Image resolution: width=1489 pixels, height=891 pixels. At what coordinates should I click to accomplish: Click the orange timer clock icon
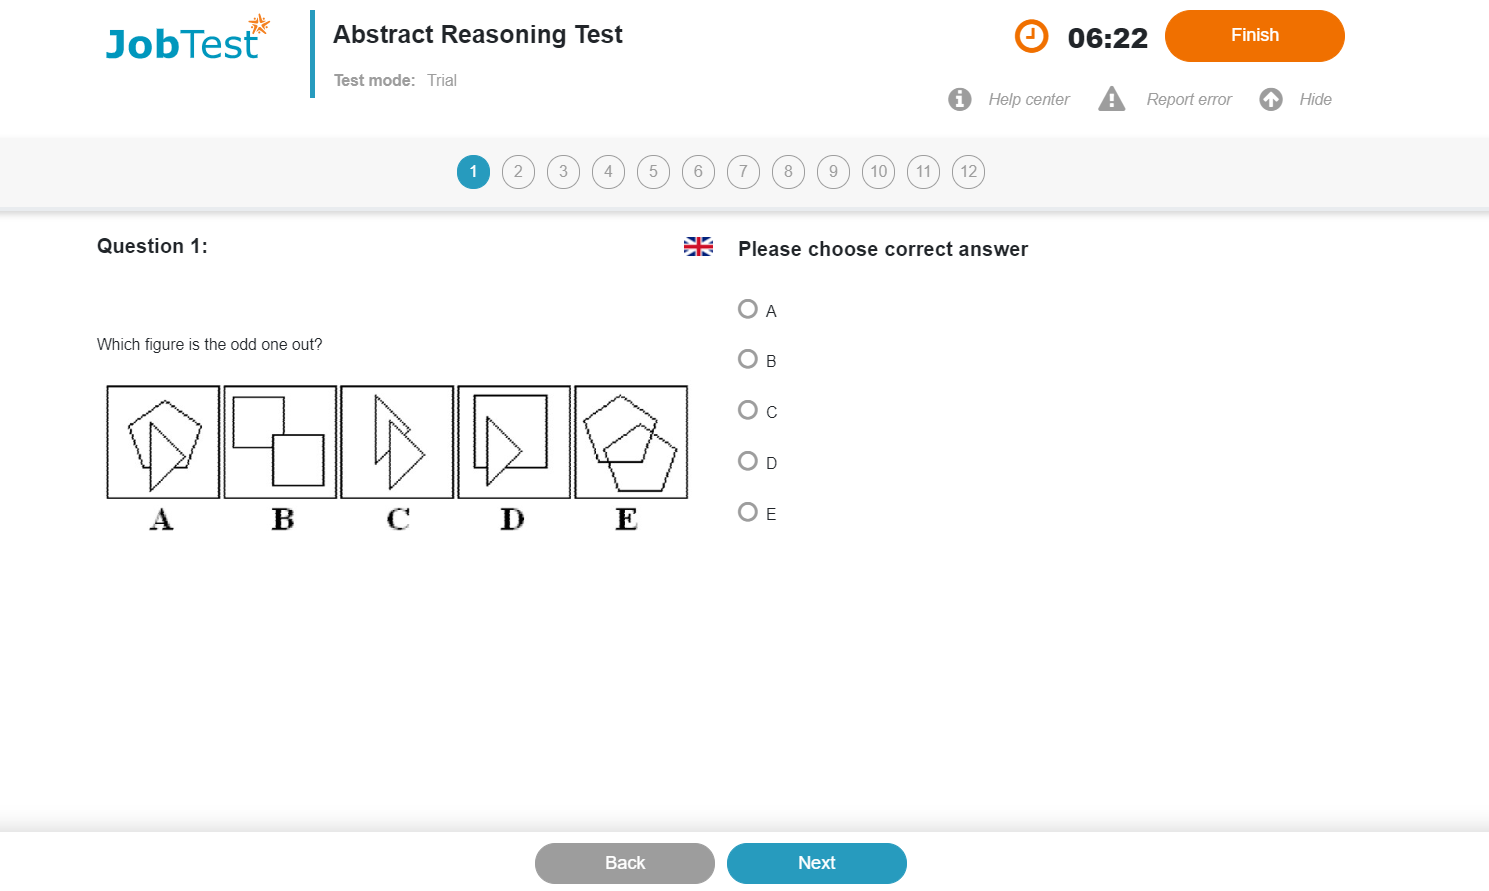click(x=1031, y=37)
